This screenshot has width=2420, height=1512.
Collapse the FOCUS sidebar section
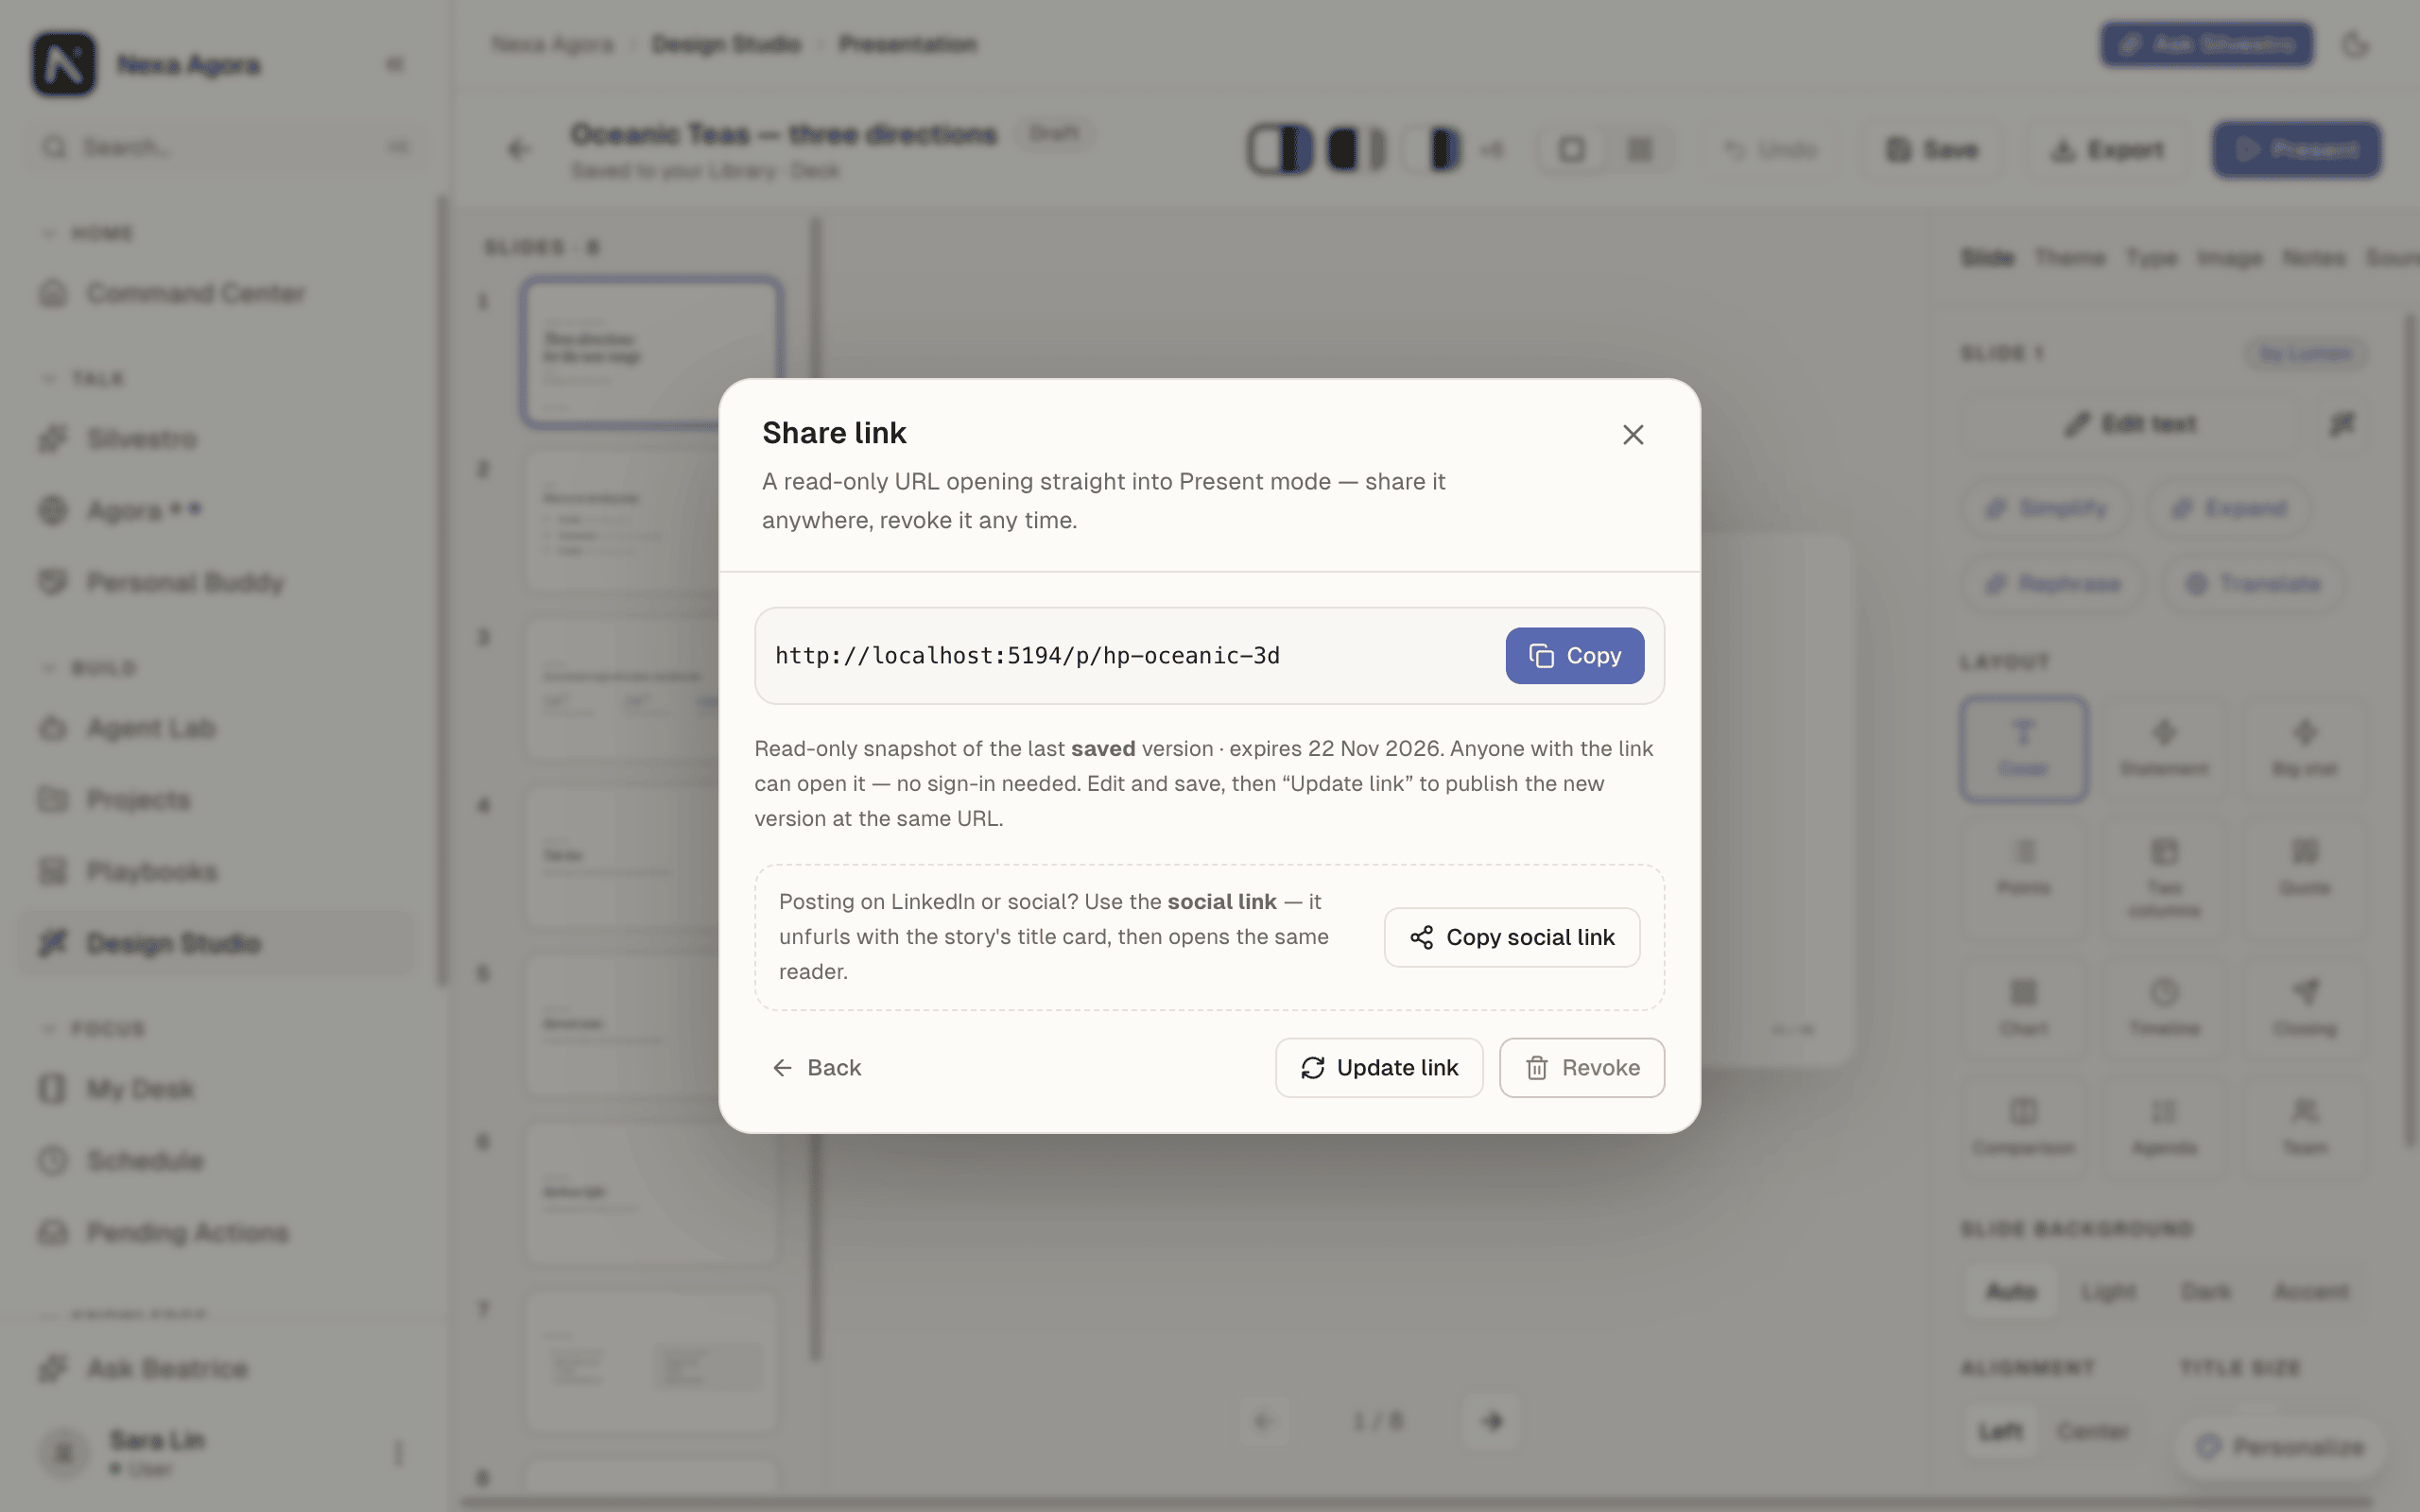coord(94,1029)
